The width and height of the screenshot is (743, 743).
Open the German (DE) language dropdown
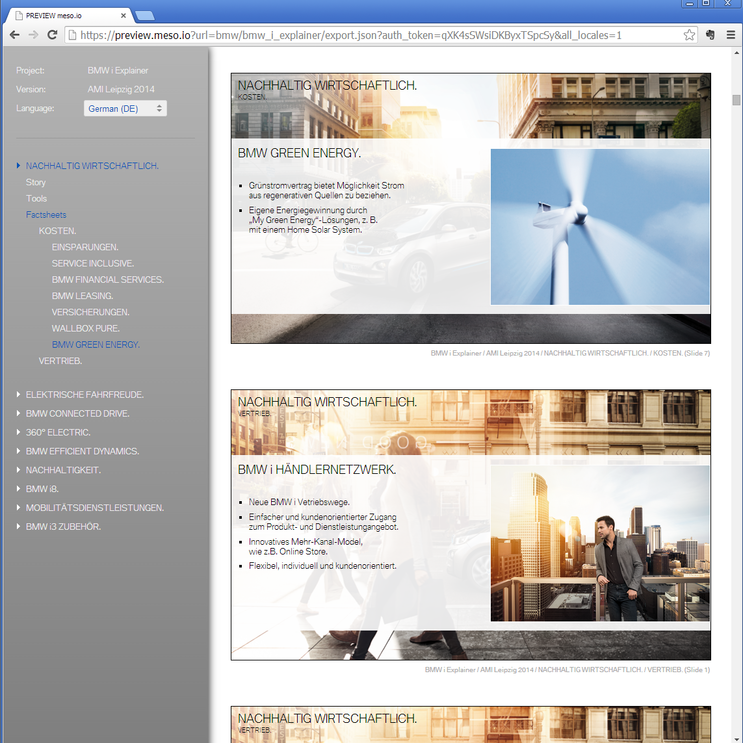(125, 108)
